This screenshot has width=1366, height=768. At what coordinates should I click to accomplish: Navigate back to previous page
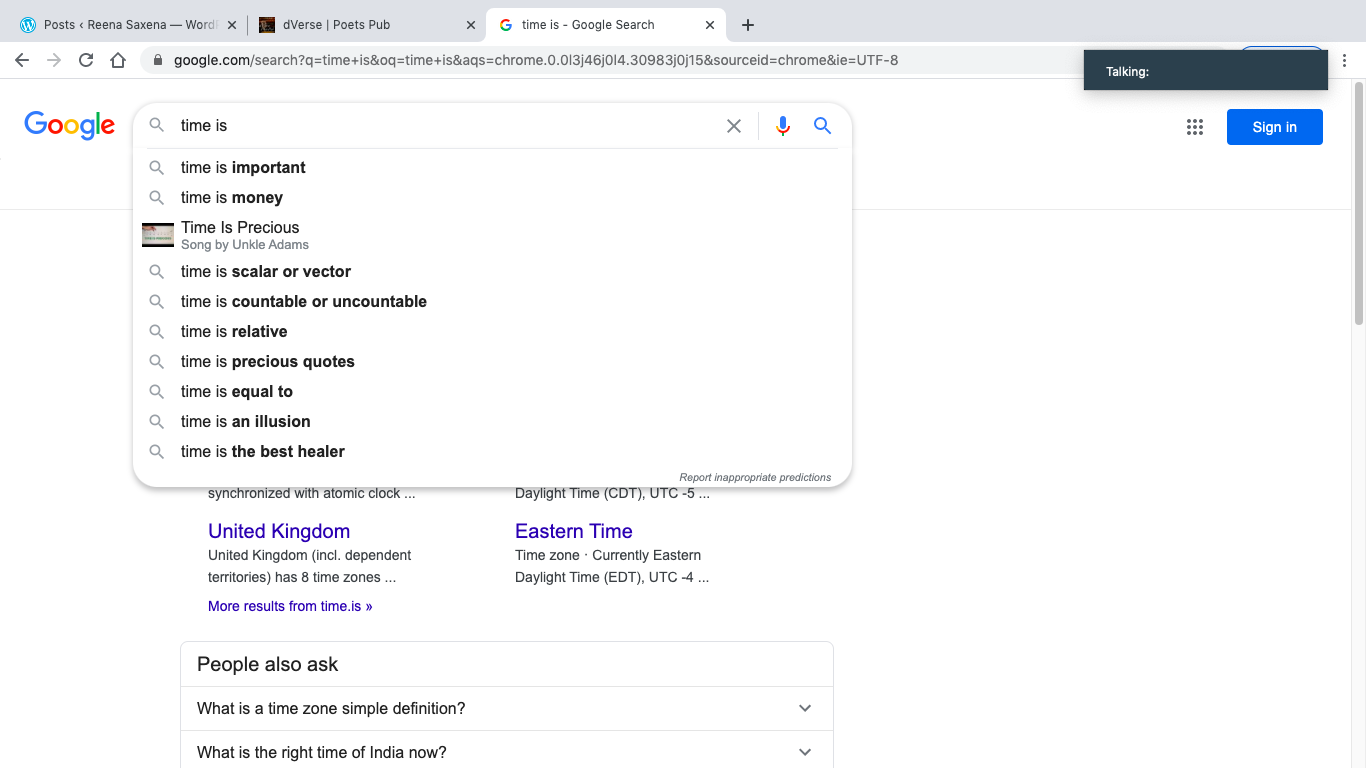[x=22, y=60]
